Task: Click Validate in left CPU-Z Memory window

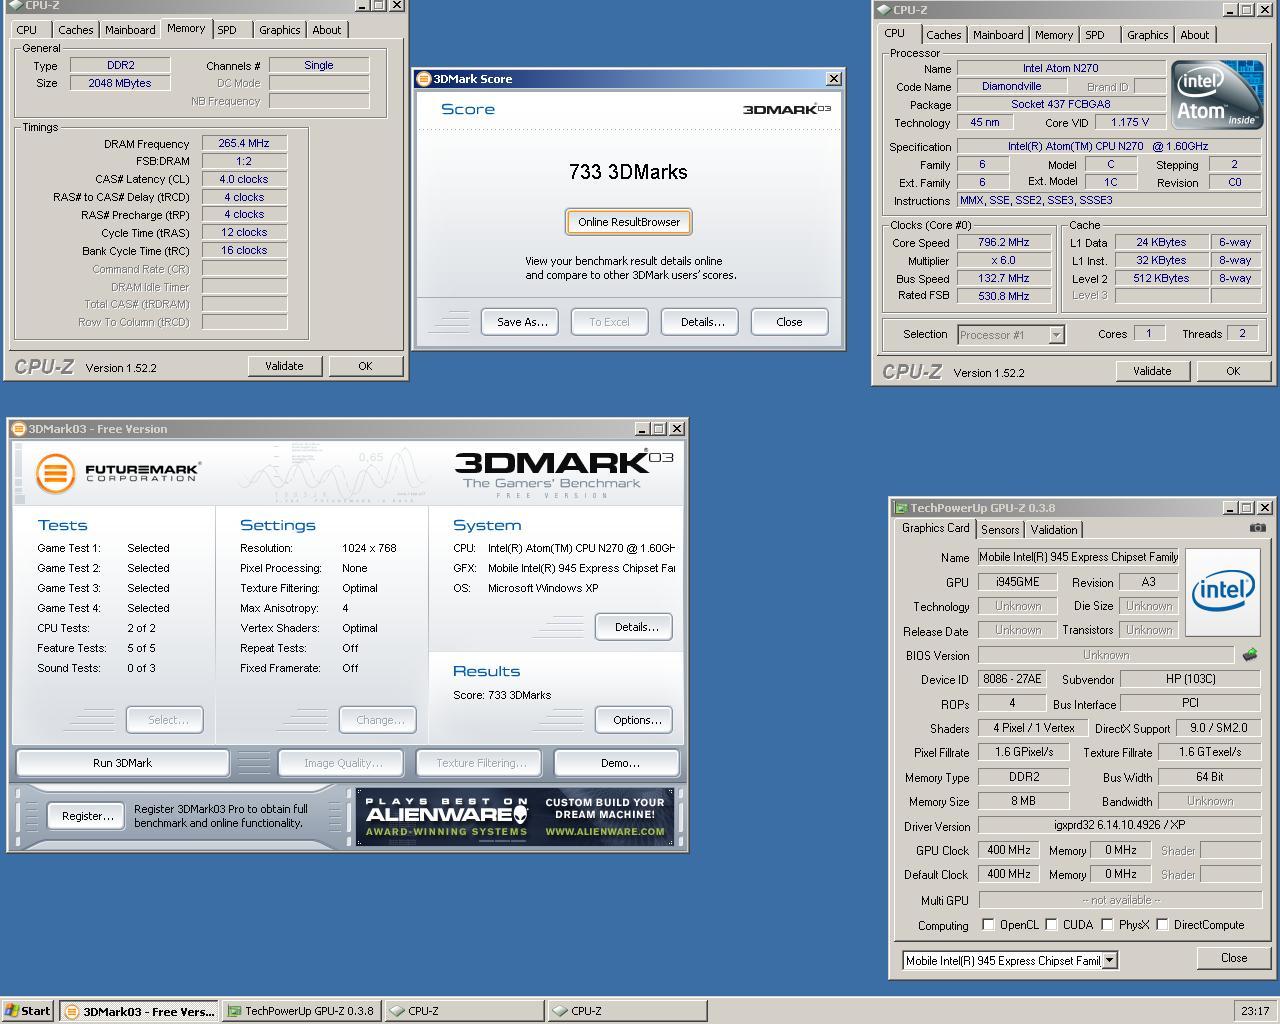Action: tap(284, 366)
